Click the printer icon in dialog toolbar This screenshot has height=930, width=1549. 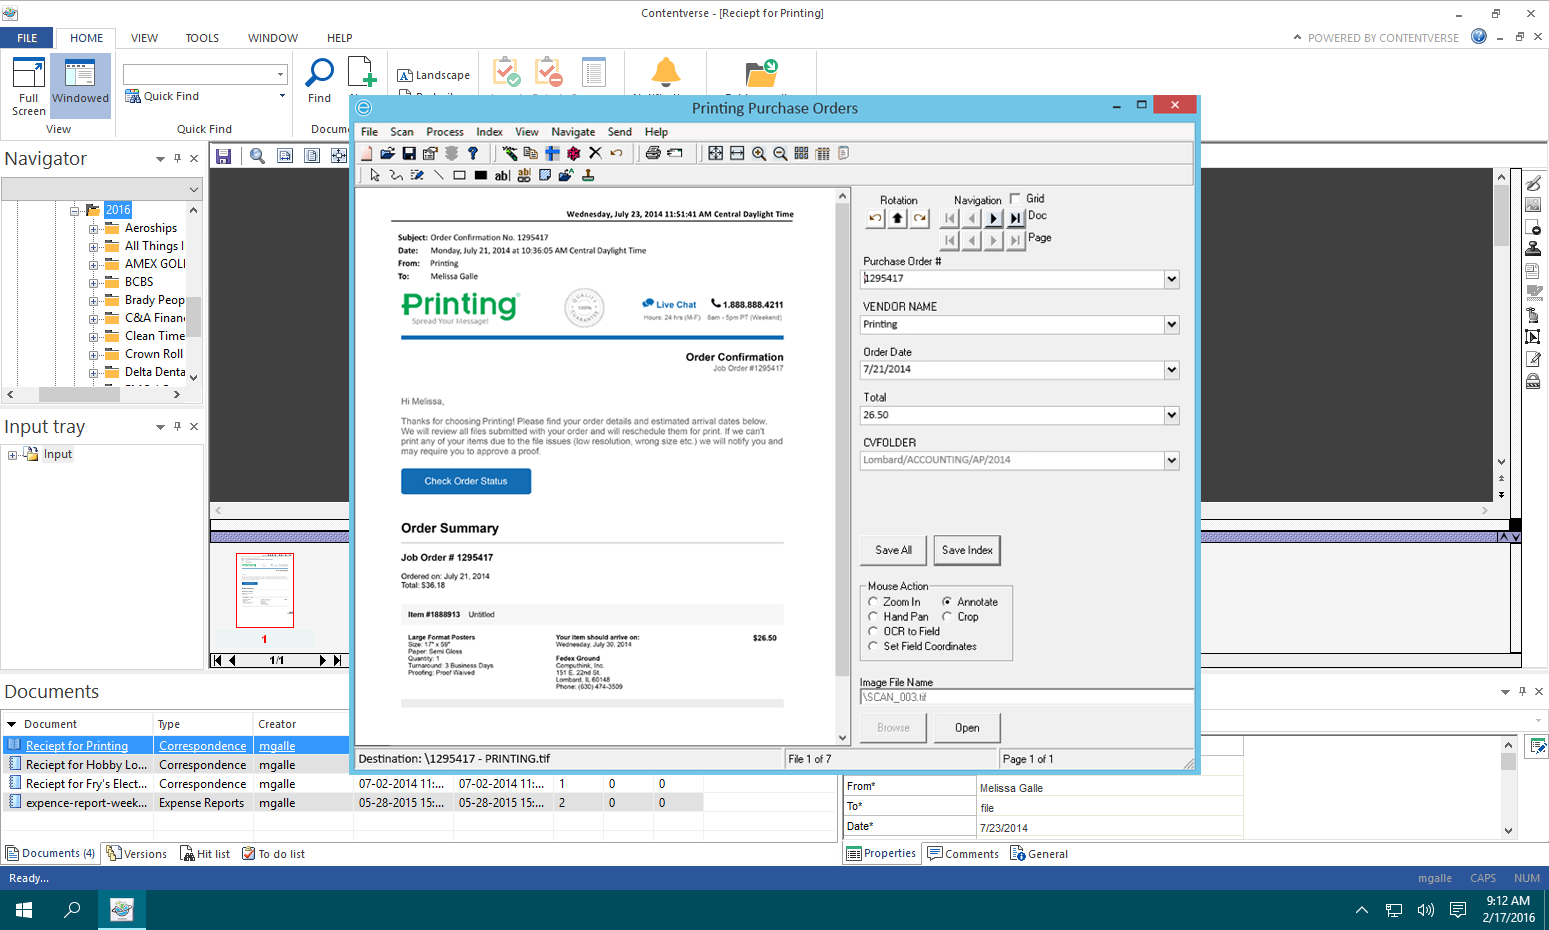pos(653,153)
